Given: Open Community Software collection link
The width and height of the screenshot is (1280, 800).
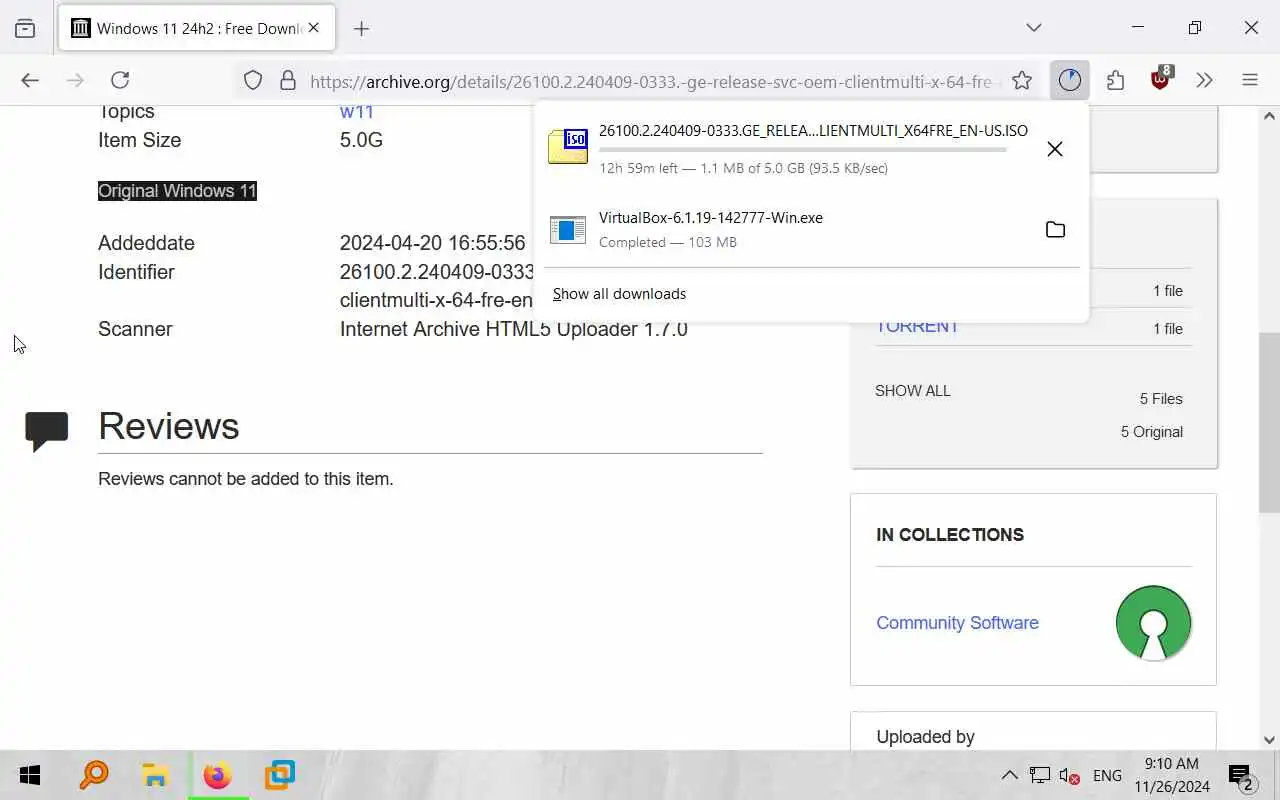Looking at the screenshot, I should [957, 623].
